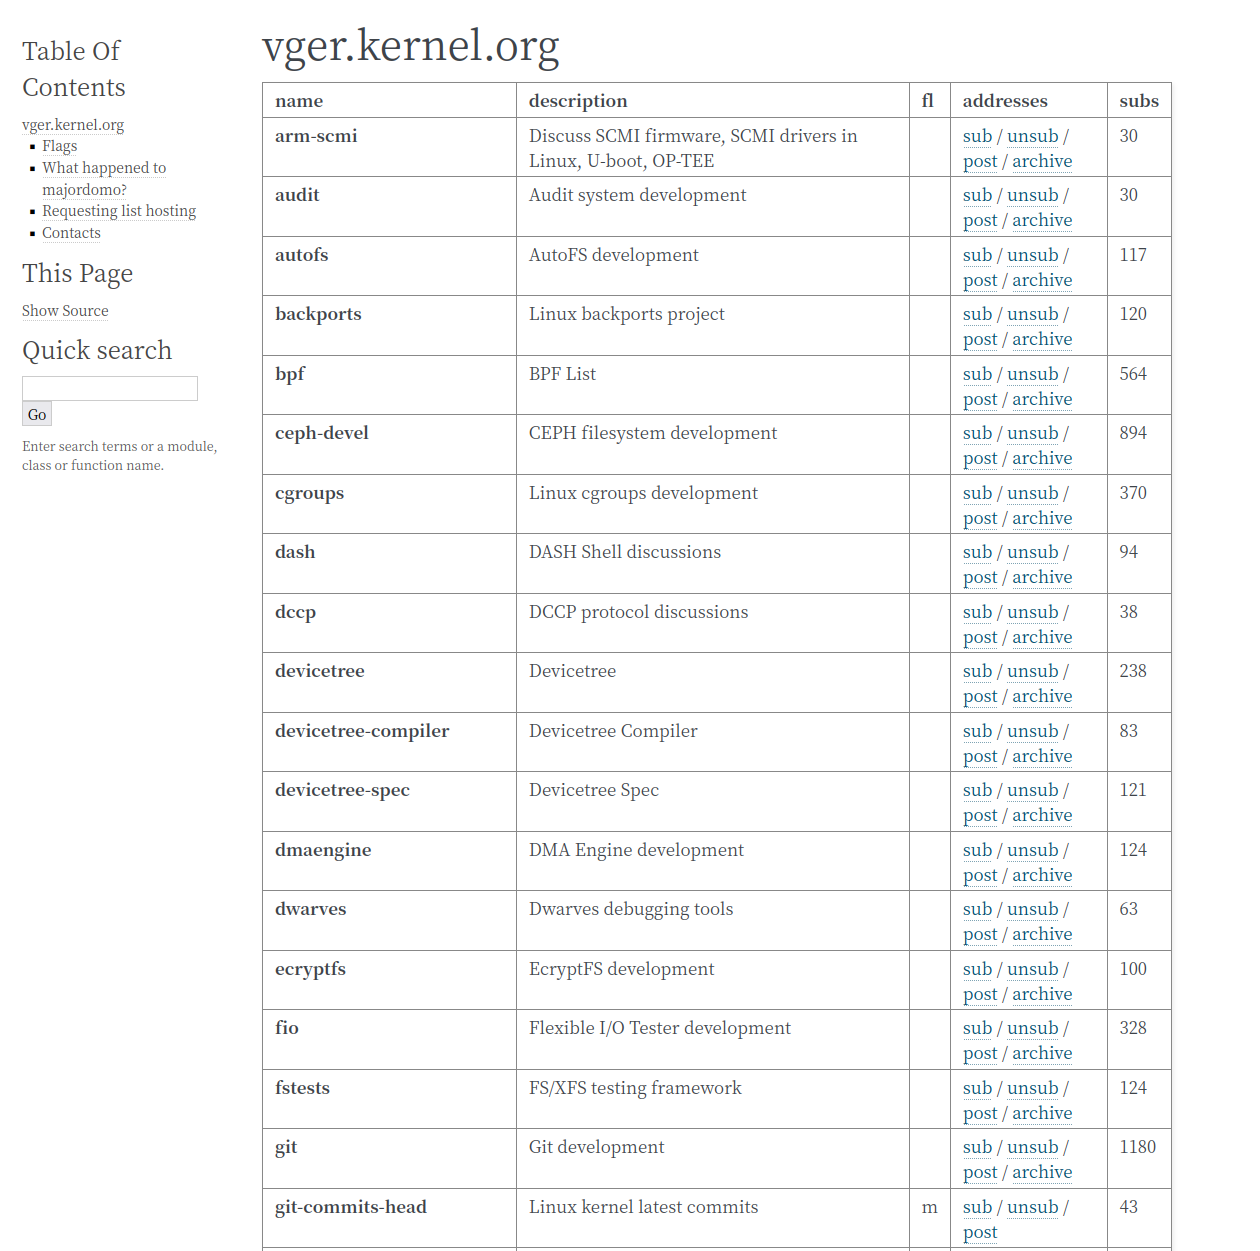Click Show Source link

point(65,311)
